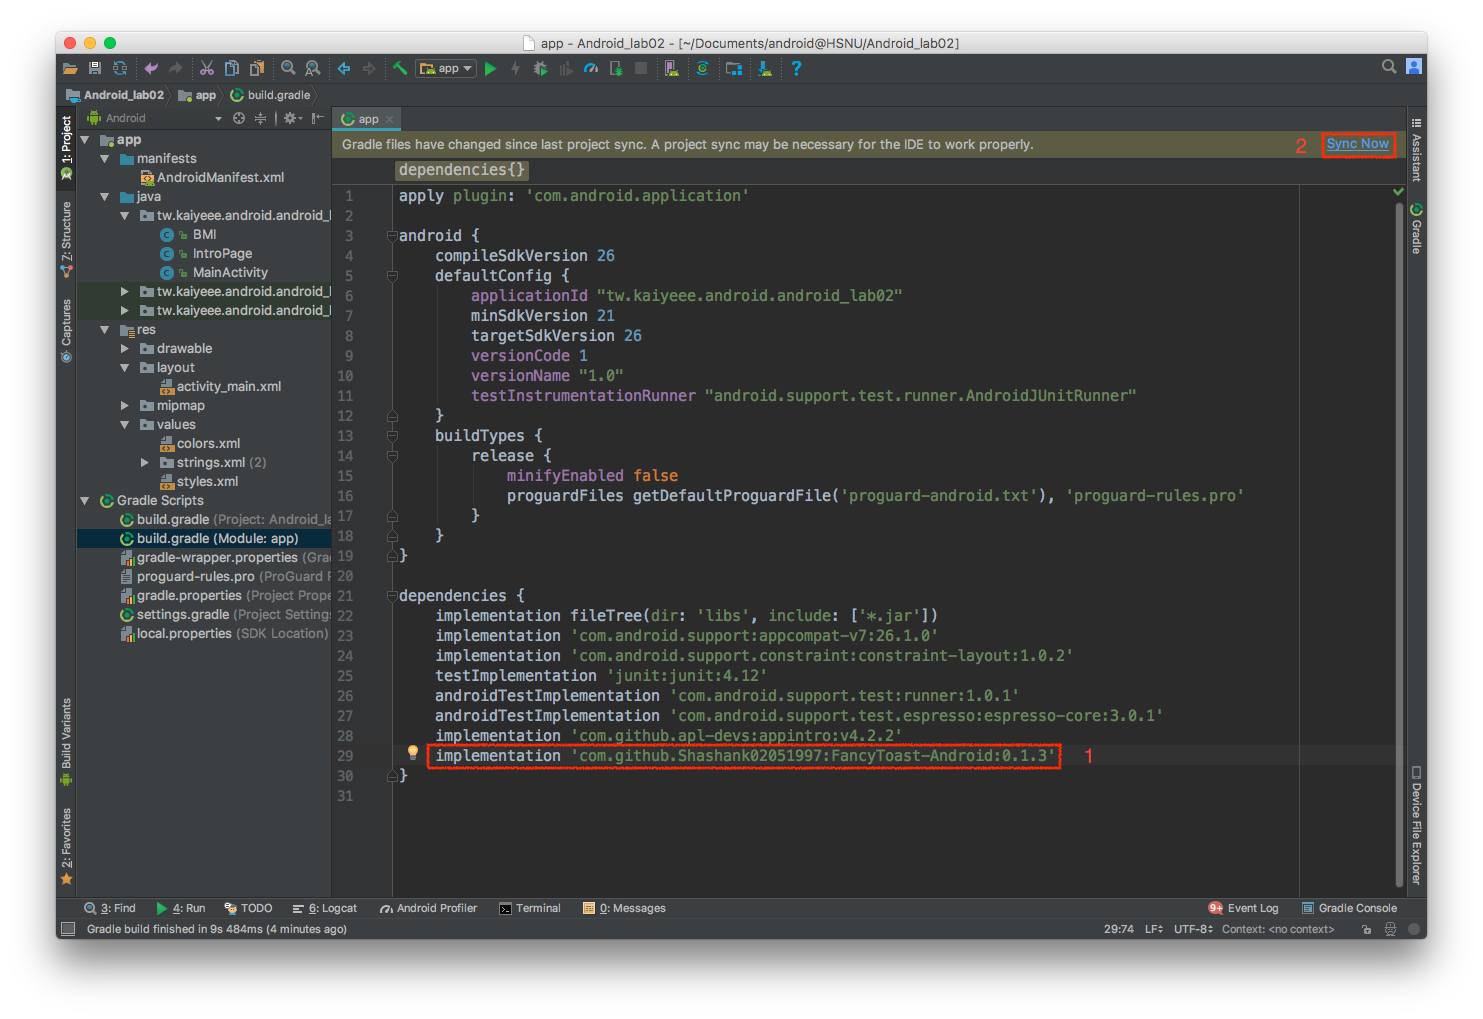Open the Android Profiler gauge icon in toolbar
Viewport: 1483px width, 1019px height.
[591, 68]
